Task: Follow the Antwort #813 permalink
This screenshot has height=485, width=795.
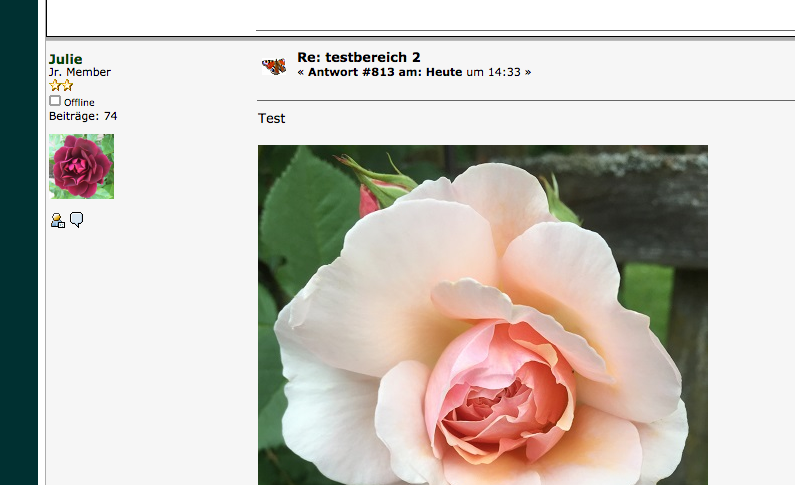Action: coord(350,72)
